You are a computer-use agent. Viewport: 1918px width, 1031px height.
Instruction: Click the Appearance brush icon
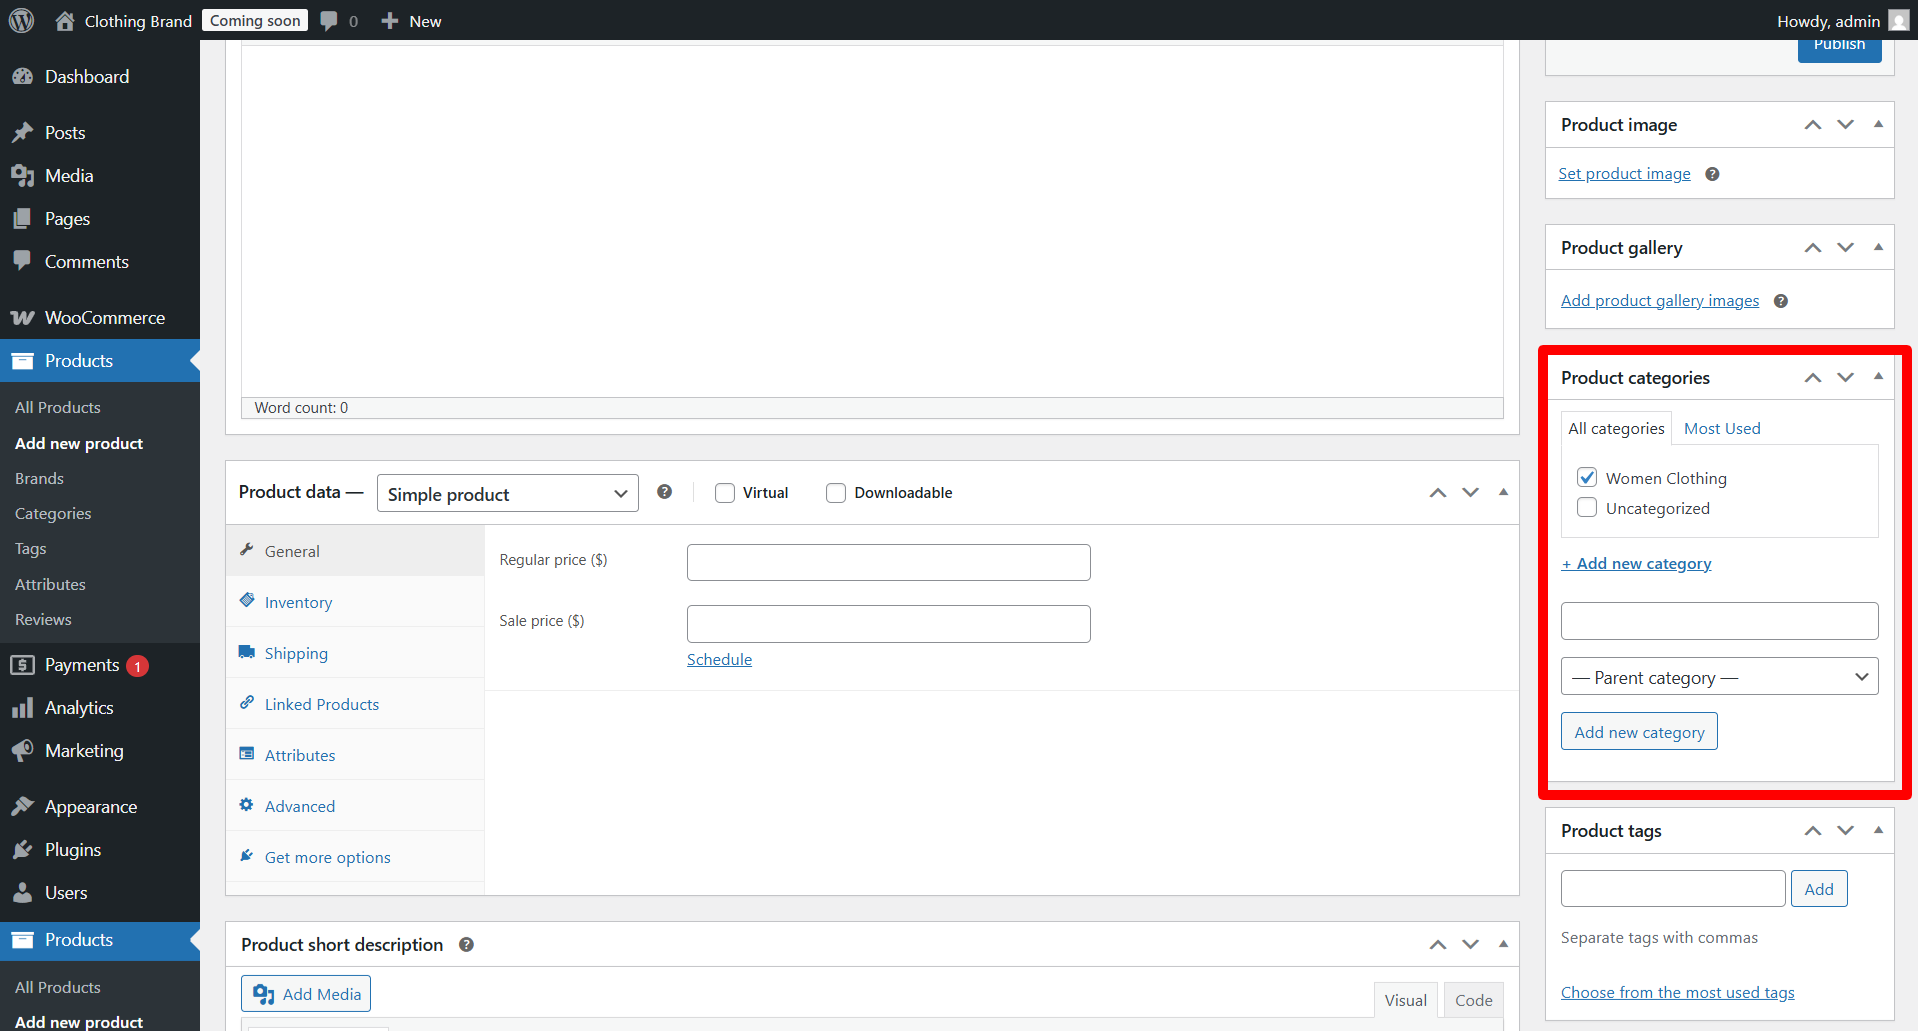[x=22, y=807]
